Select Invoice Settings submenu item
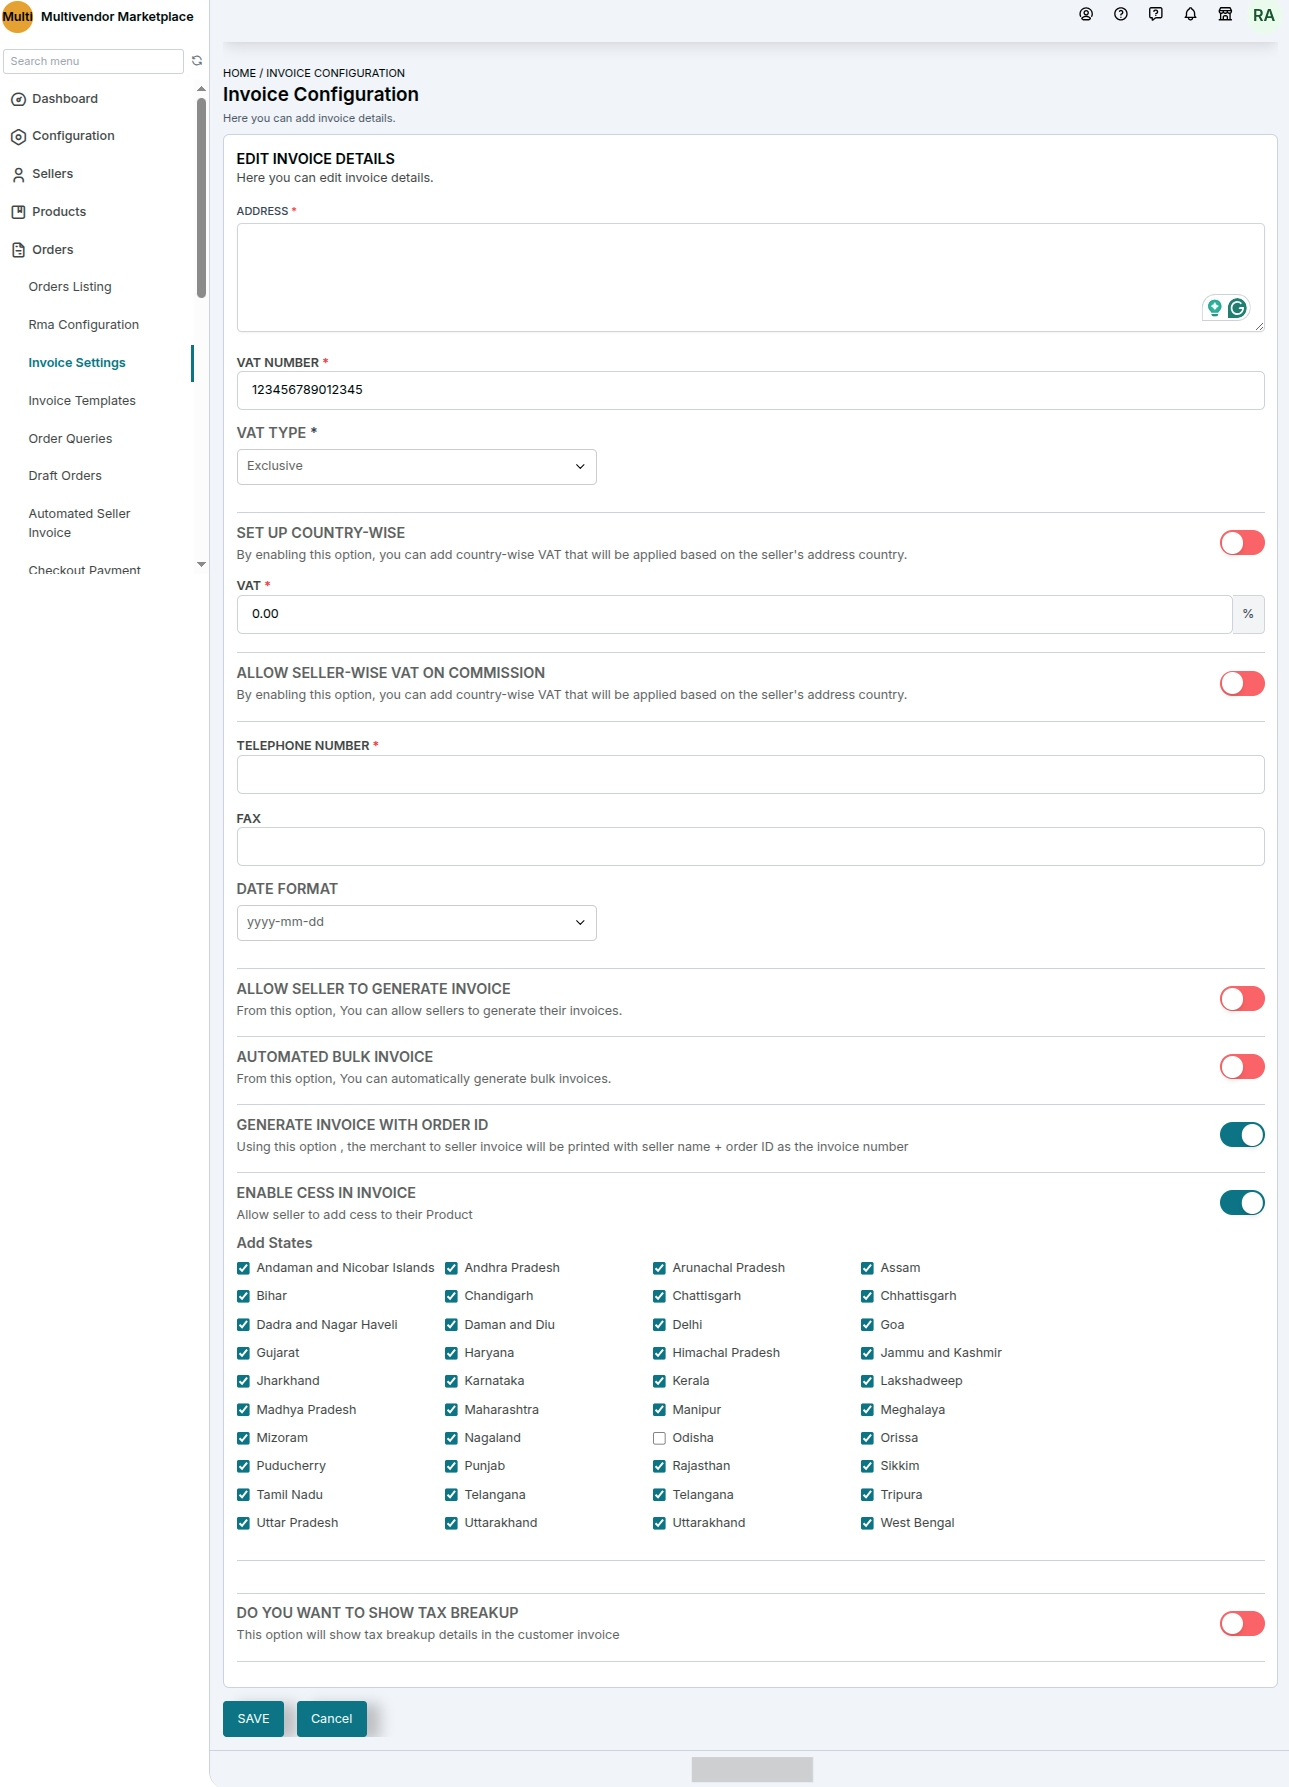This screenshot has height=1787, width=1289. [77, 363]
